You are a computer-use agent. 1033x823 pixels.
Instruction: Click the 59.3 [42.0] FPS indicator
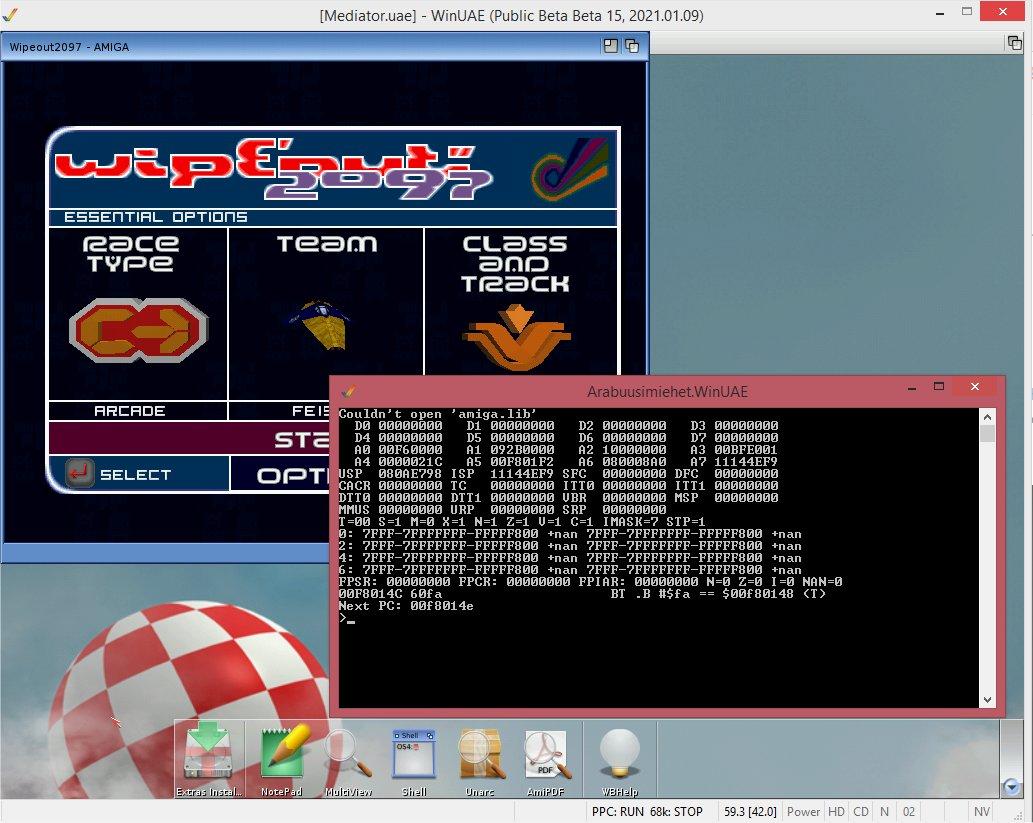[750, 812]
